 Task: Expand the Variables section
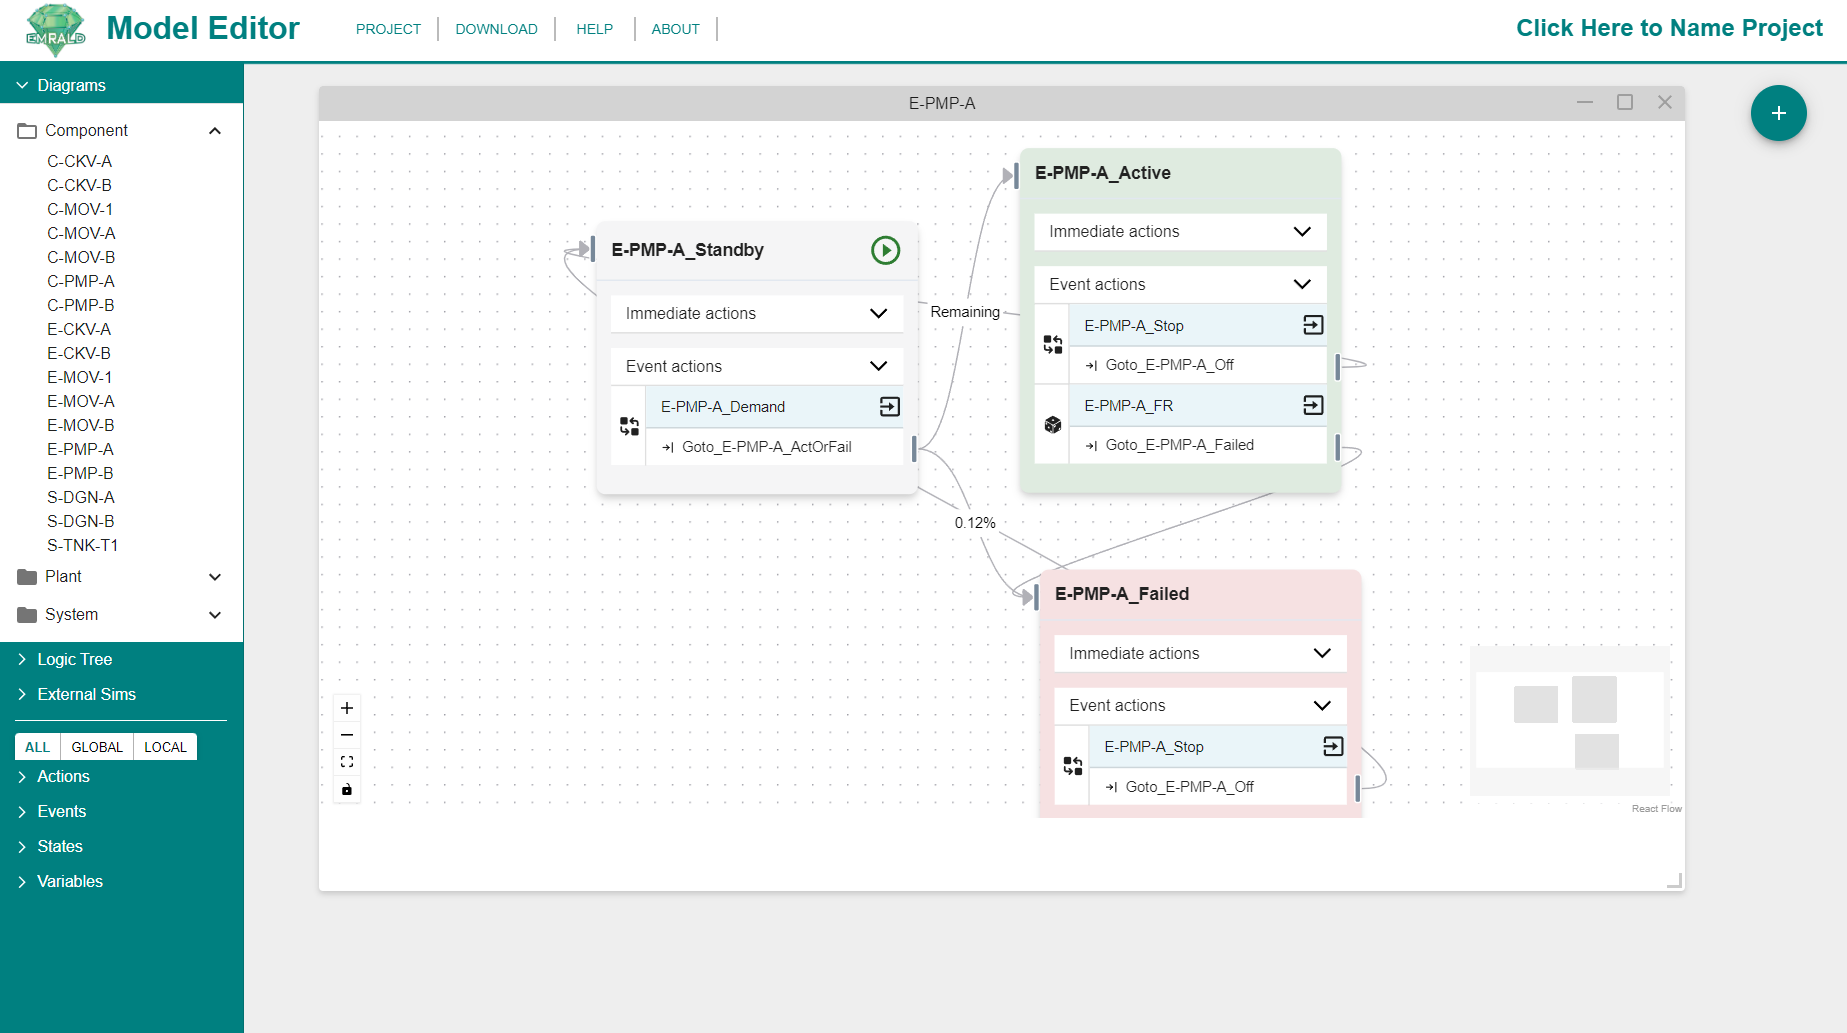22,882
